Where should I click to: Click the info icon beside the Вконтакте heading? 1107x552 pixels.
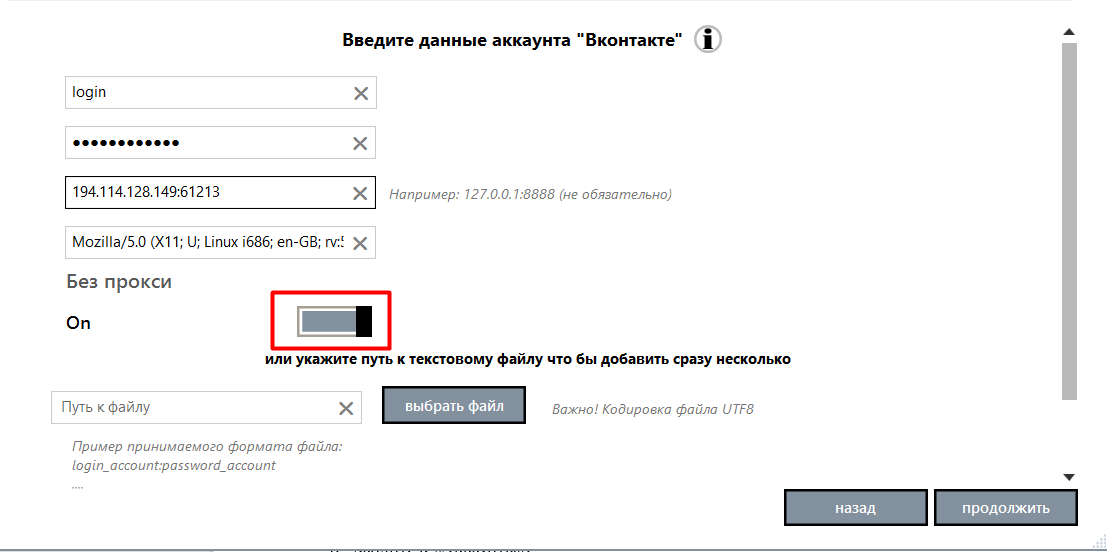point(708,40)
